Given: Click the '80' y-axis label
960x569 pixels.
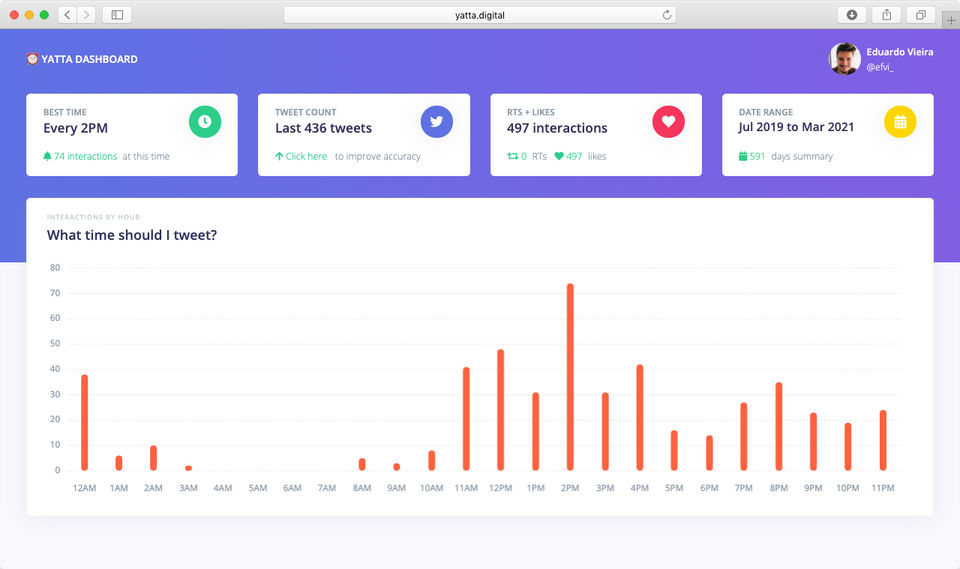Looking at the screenshot, I should coord(55,268).
